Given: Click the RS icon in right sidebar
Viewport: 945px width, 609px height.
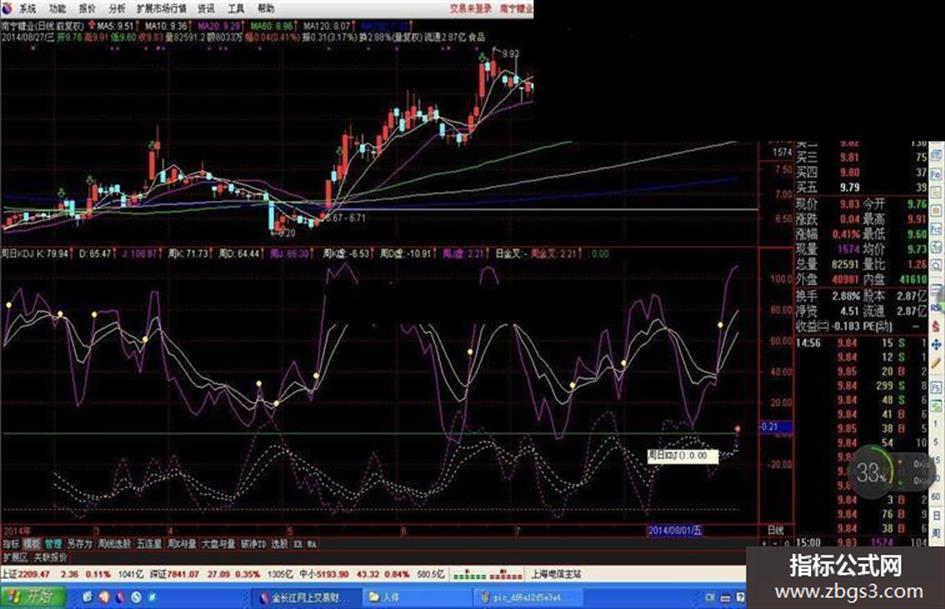Looking at the screenshot, I should click(936, 307).
